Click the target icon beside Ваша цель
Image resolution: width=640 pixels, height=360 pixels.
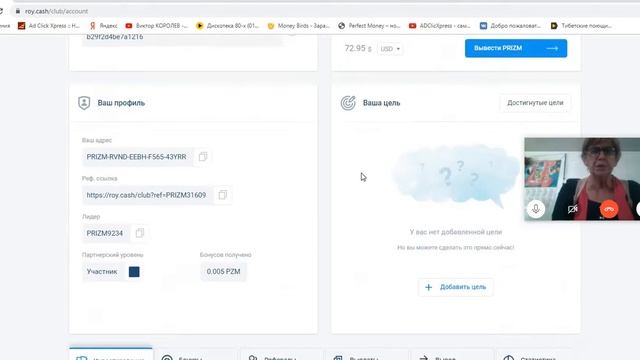348,103
